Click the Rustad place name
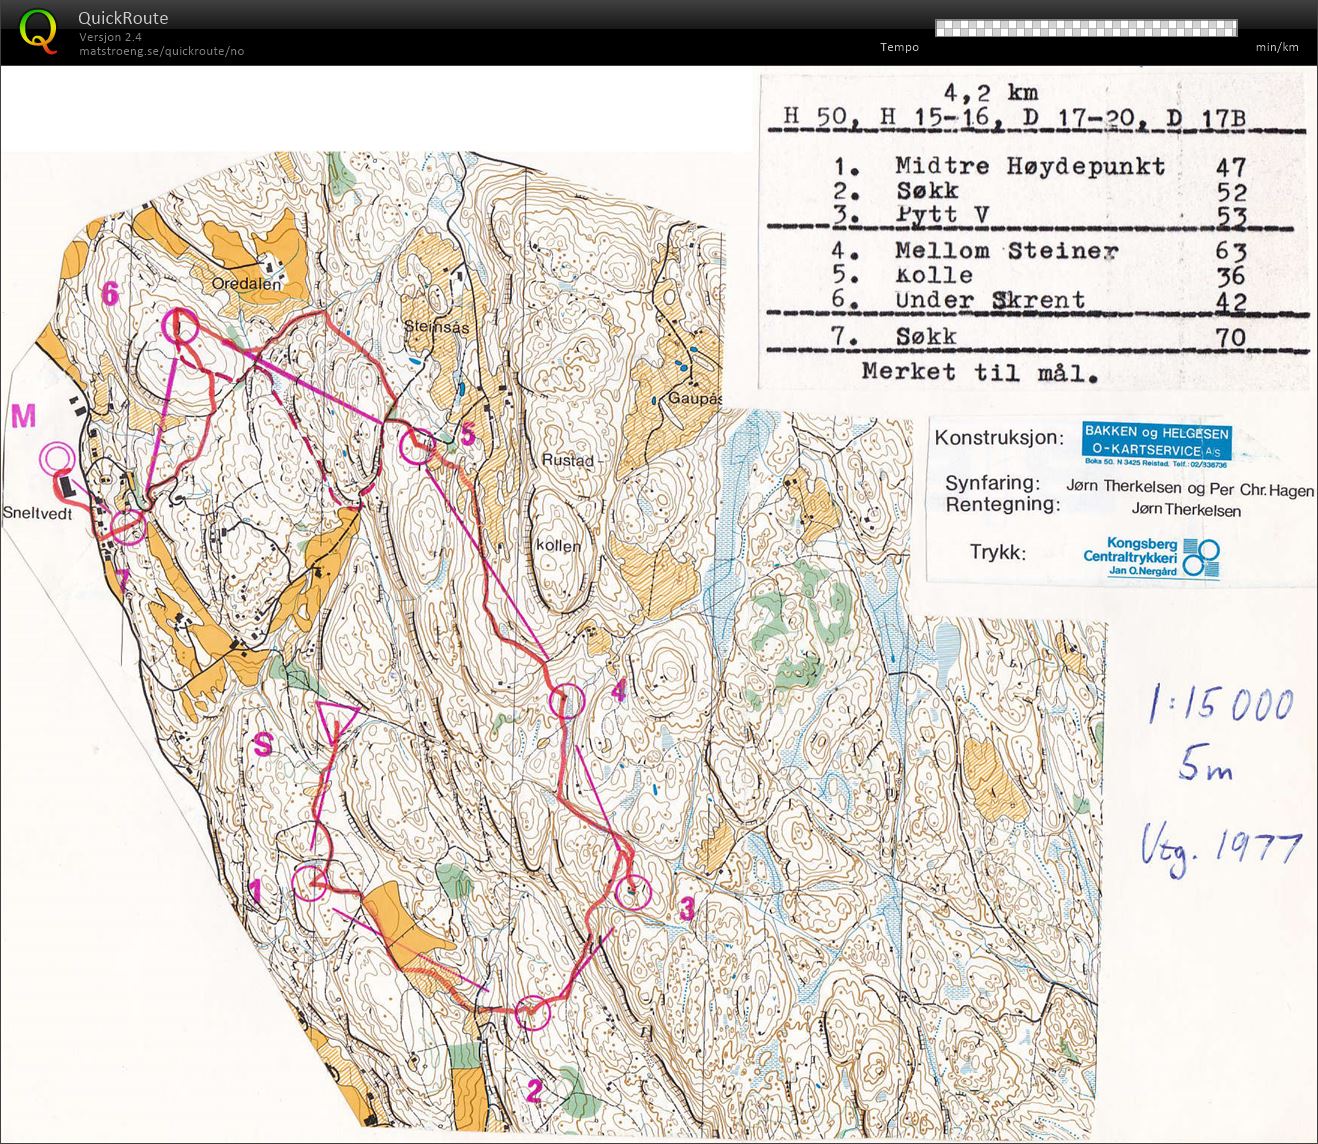1318x1144 pixels. coord(568,461)
